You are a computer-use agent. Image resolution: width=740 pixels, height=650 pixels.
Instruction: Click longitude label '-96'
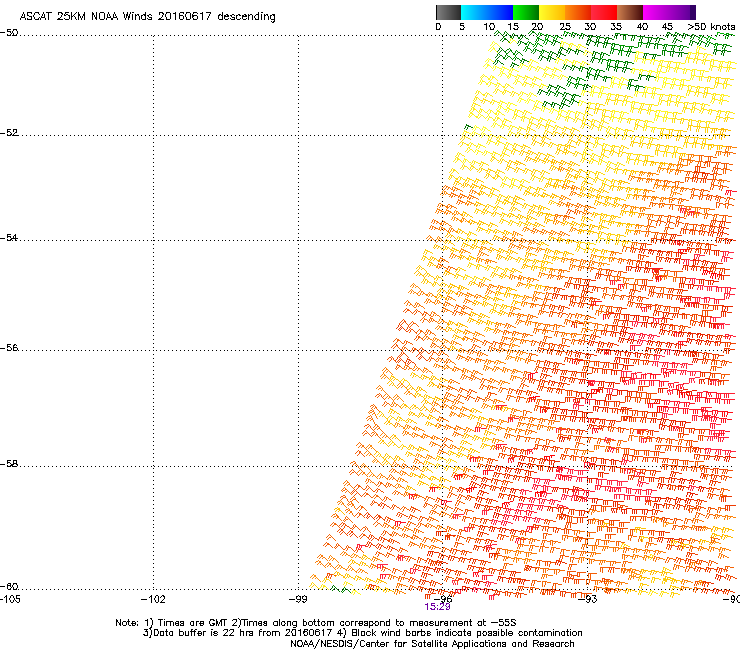[443, 598]
